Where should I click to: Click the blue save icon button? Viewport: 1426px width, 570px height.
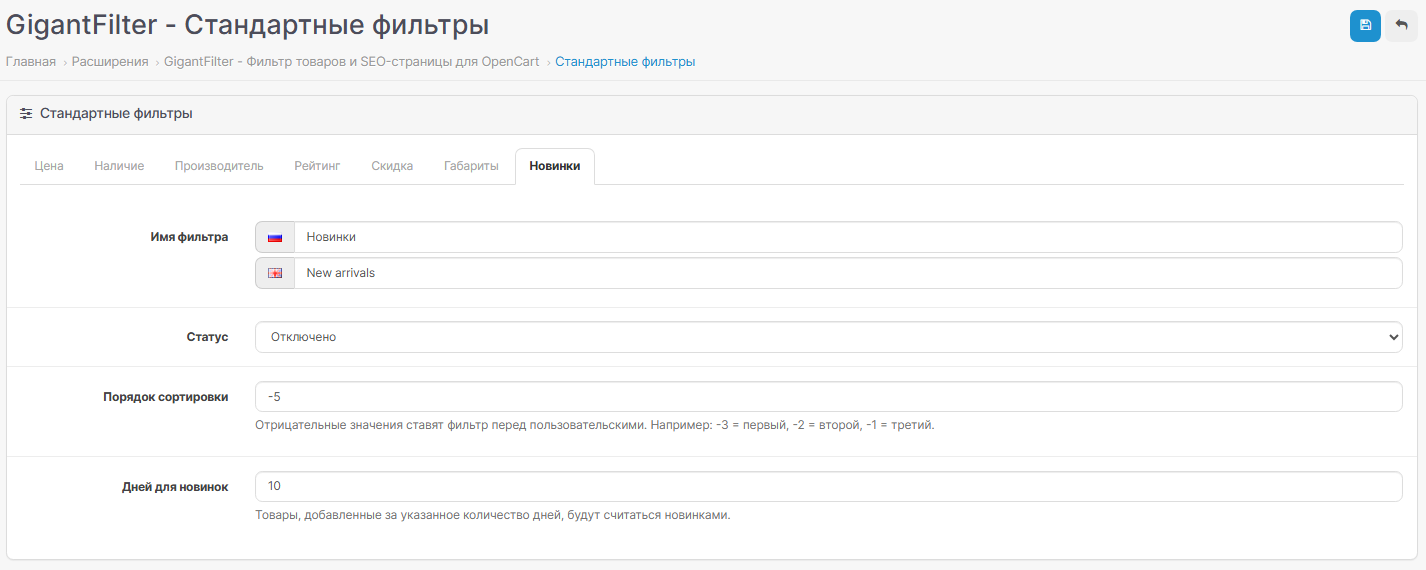pyautogui.click(x=1365, y=26)
